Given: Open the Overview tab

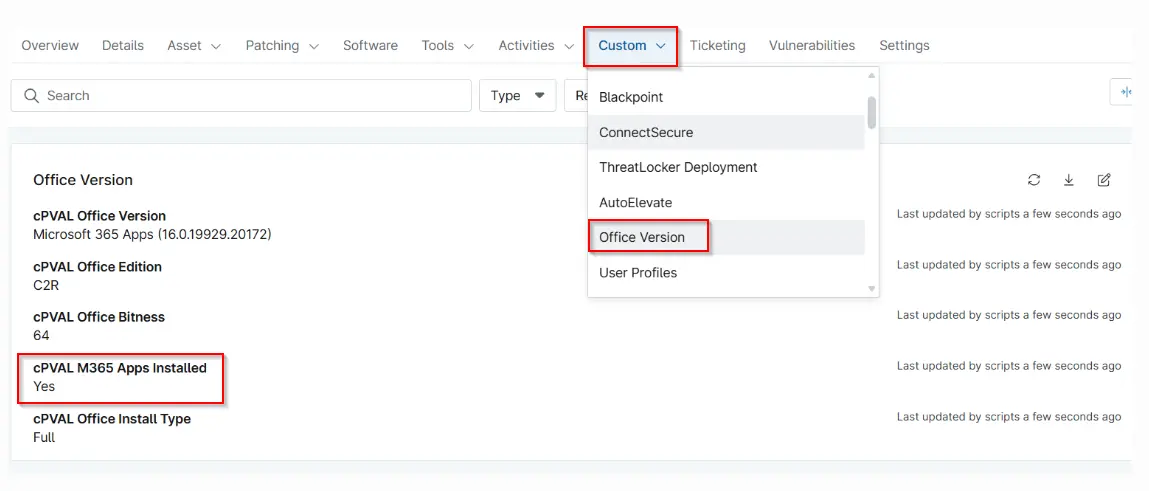Looking at the screenshot, I should tap(50, 45).
